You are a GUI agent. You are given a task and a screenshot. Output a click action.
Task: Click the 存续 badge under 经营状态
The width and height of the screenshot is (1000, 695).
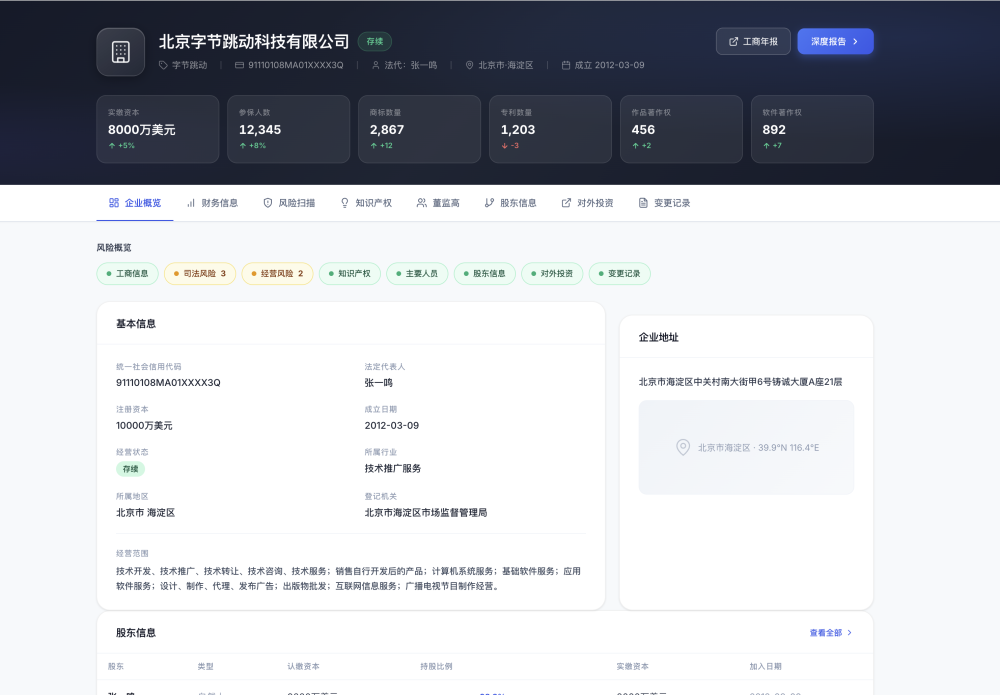point(130,469)
